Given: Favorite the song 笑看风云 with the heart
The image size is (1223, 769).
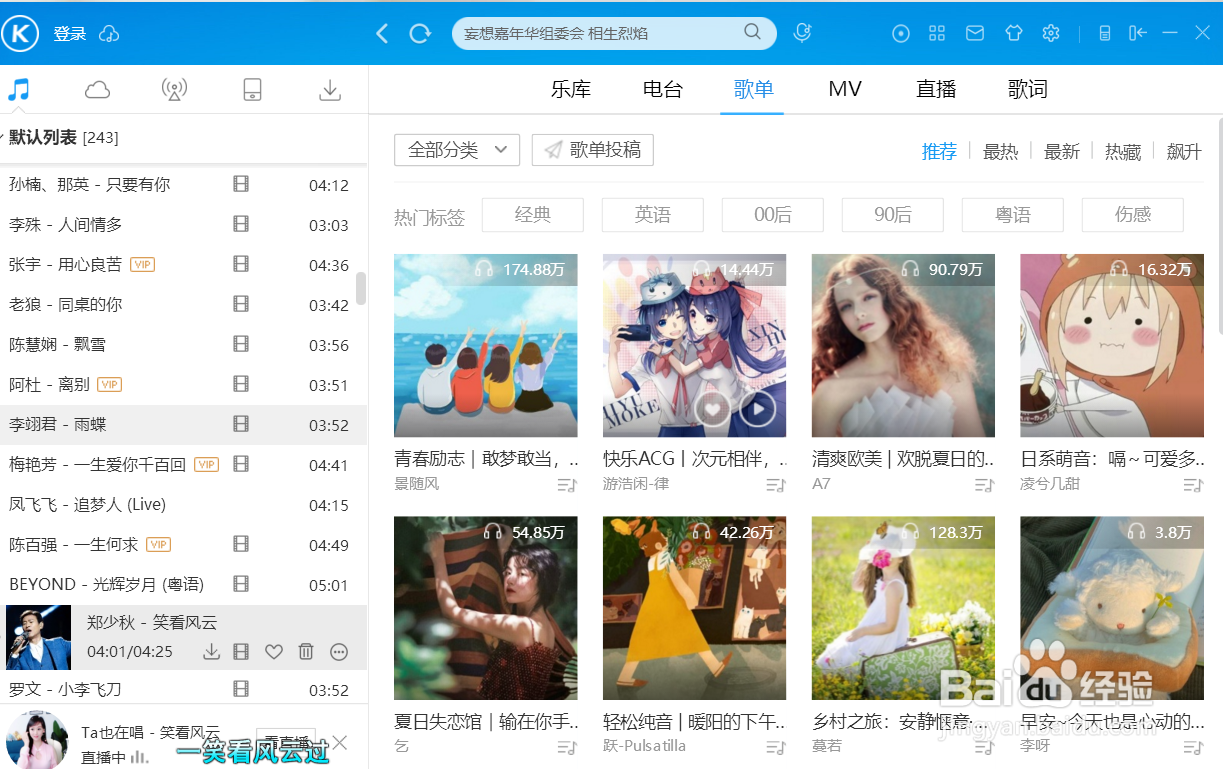Looking at the screenshot, I should [x=273, y=651].
